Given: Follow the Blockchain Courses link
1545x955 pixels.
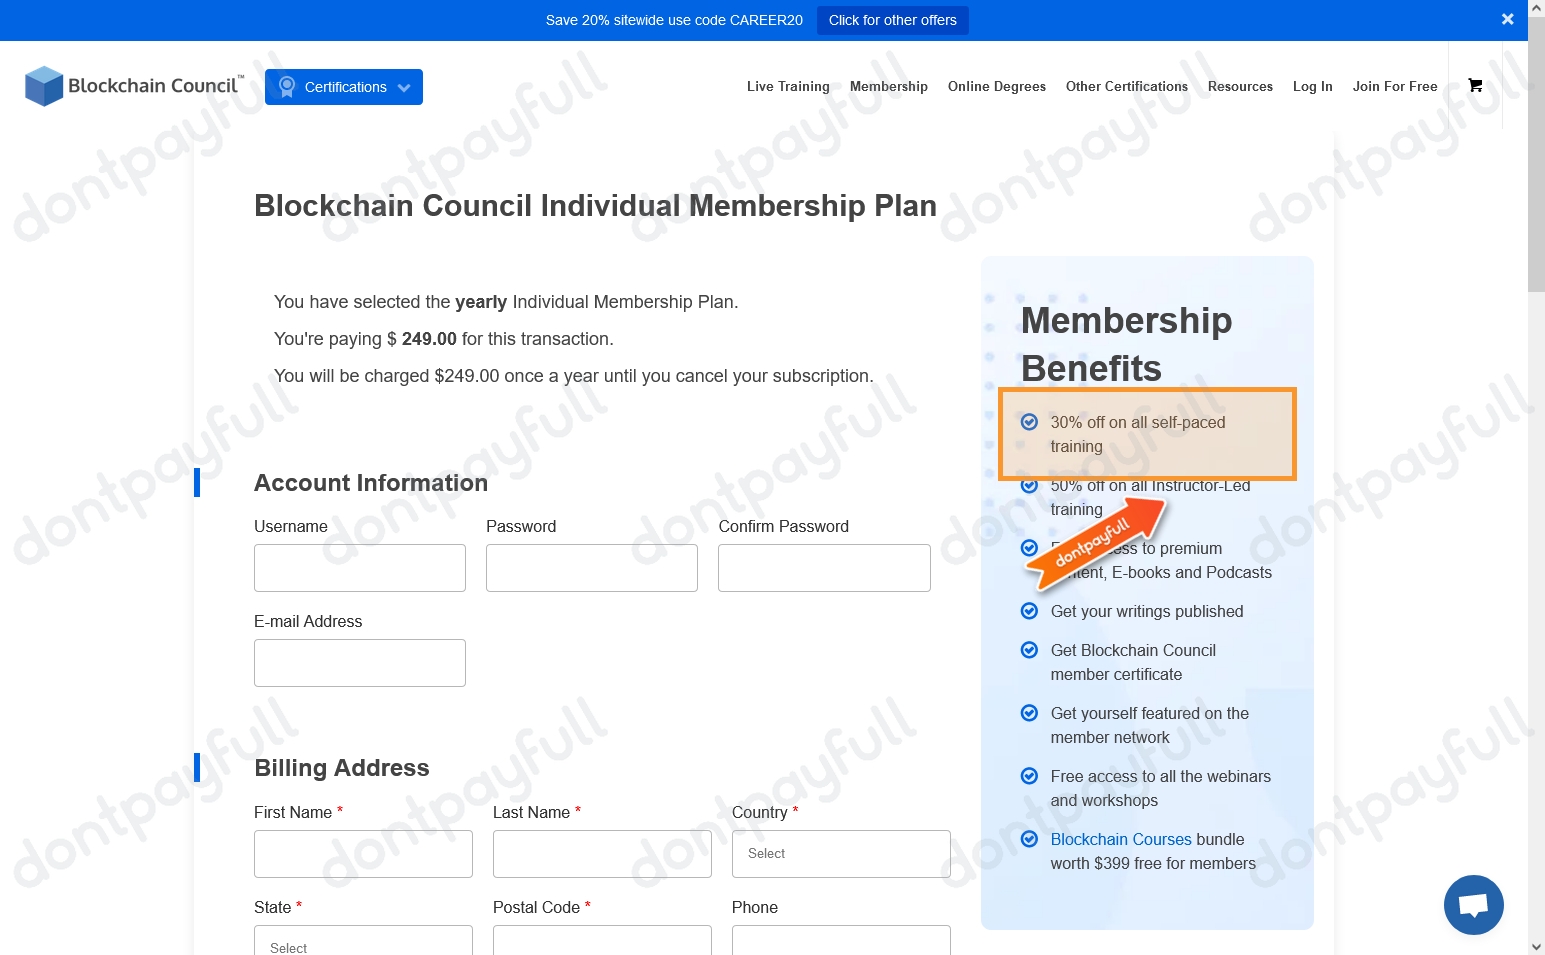Looking at the screenshot, I should [1120, 839].
